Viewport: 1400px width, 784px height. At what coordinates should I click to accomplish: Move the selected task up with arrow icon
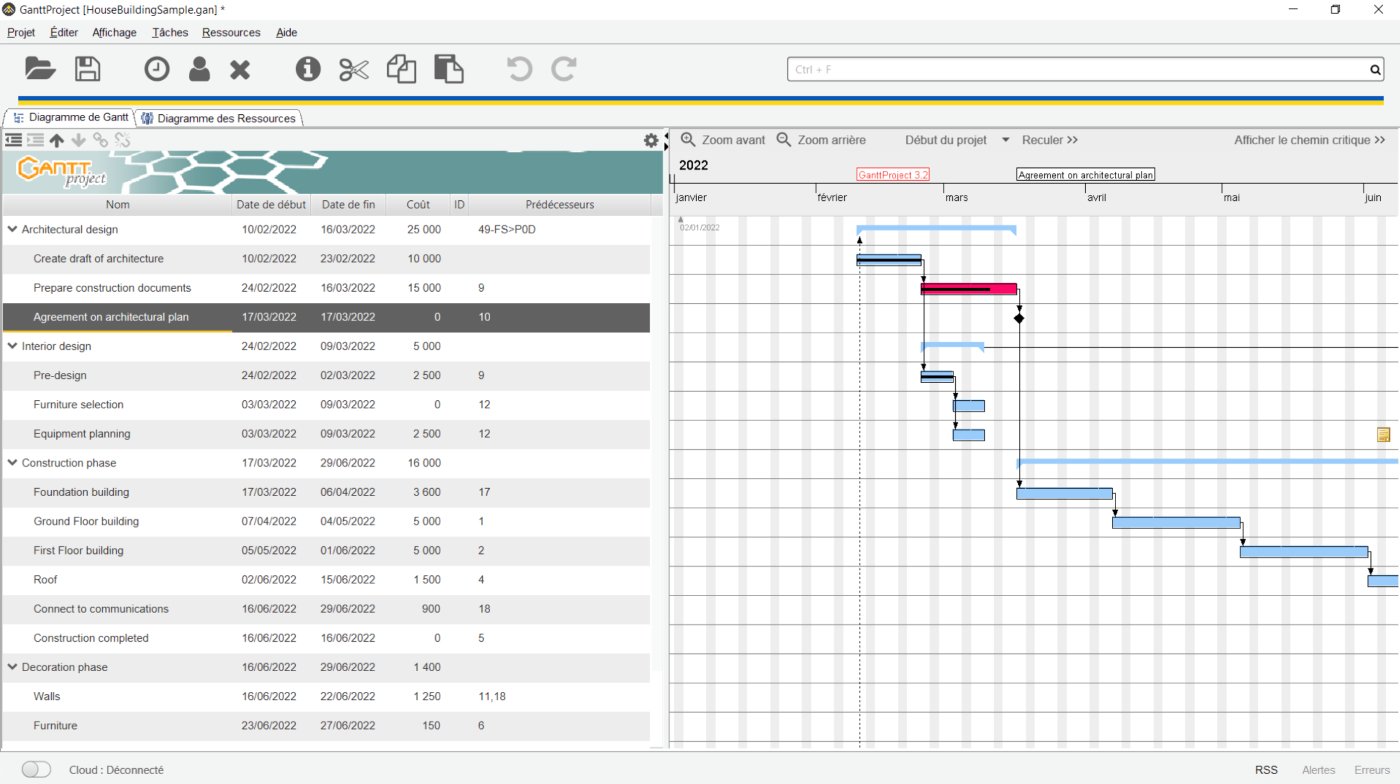click(56, 139)
